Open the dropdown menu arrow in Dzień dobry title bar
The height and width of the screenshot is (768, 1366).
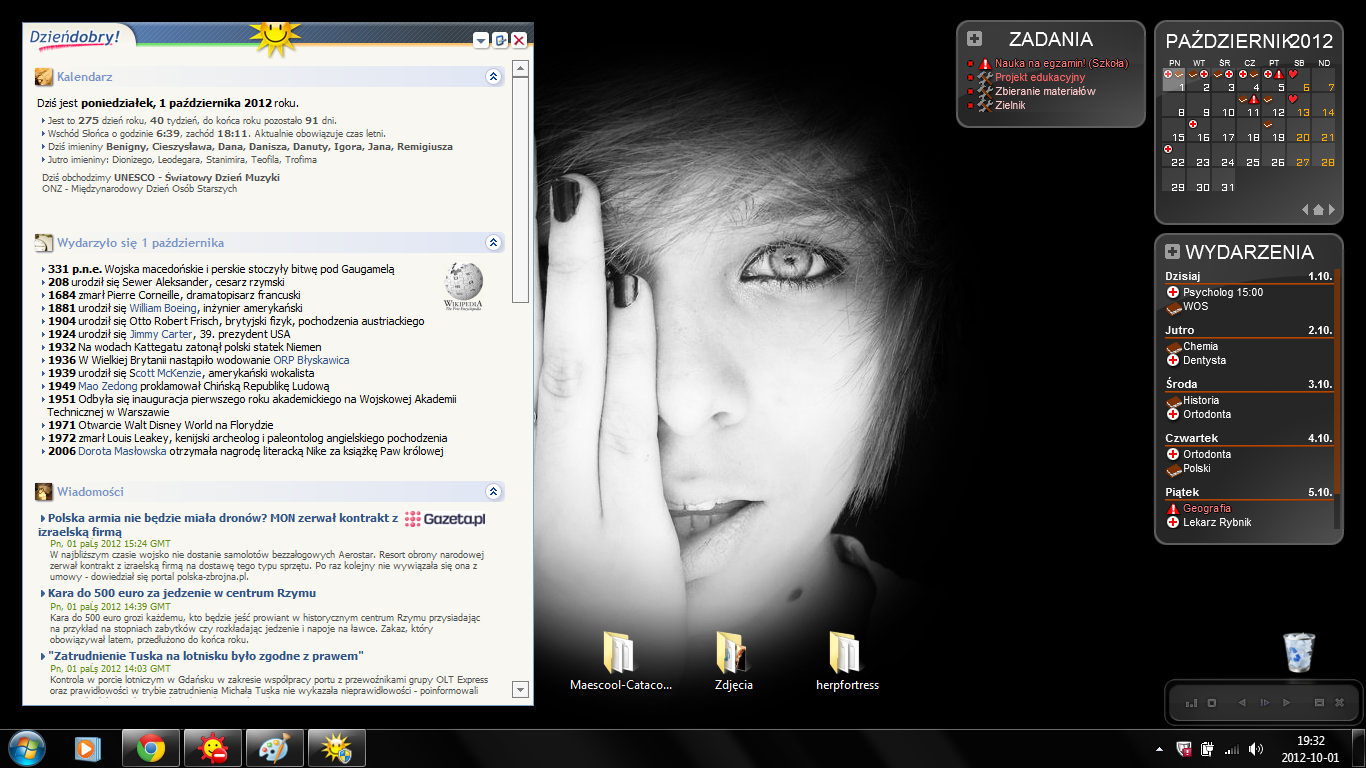(481, 40)
